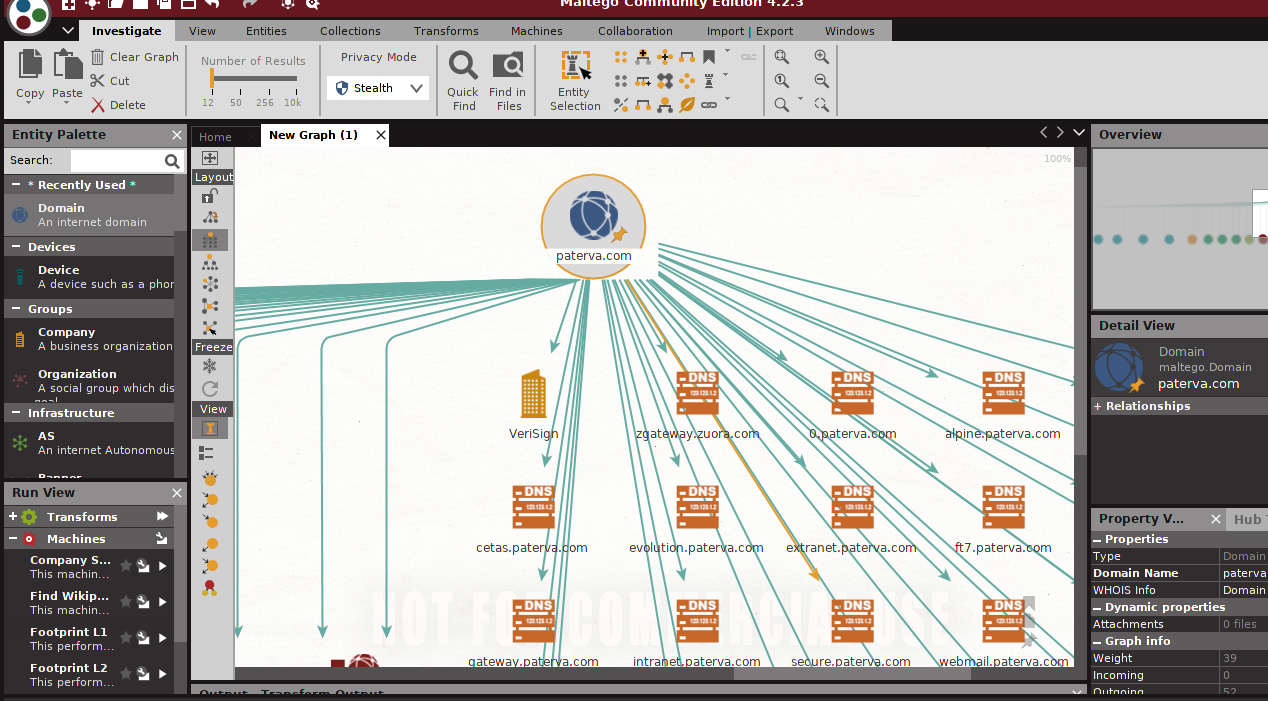Image resolution: width=1268 pixels, height=701 pixels.
Task: Adjust the Number of Results slider
Action: pyautogui.click(x=250, y=79)
